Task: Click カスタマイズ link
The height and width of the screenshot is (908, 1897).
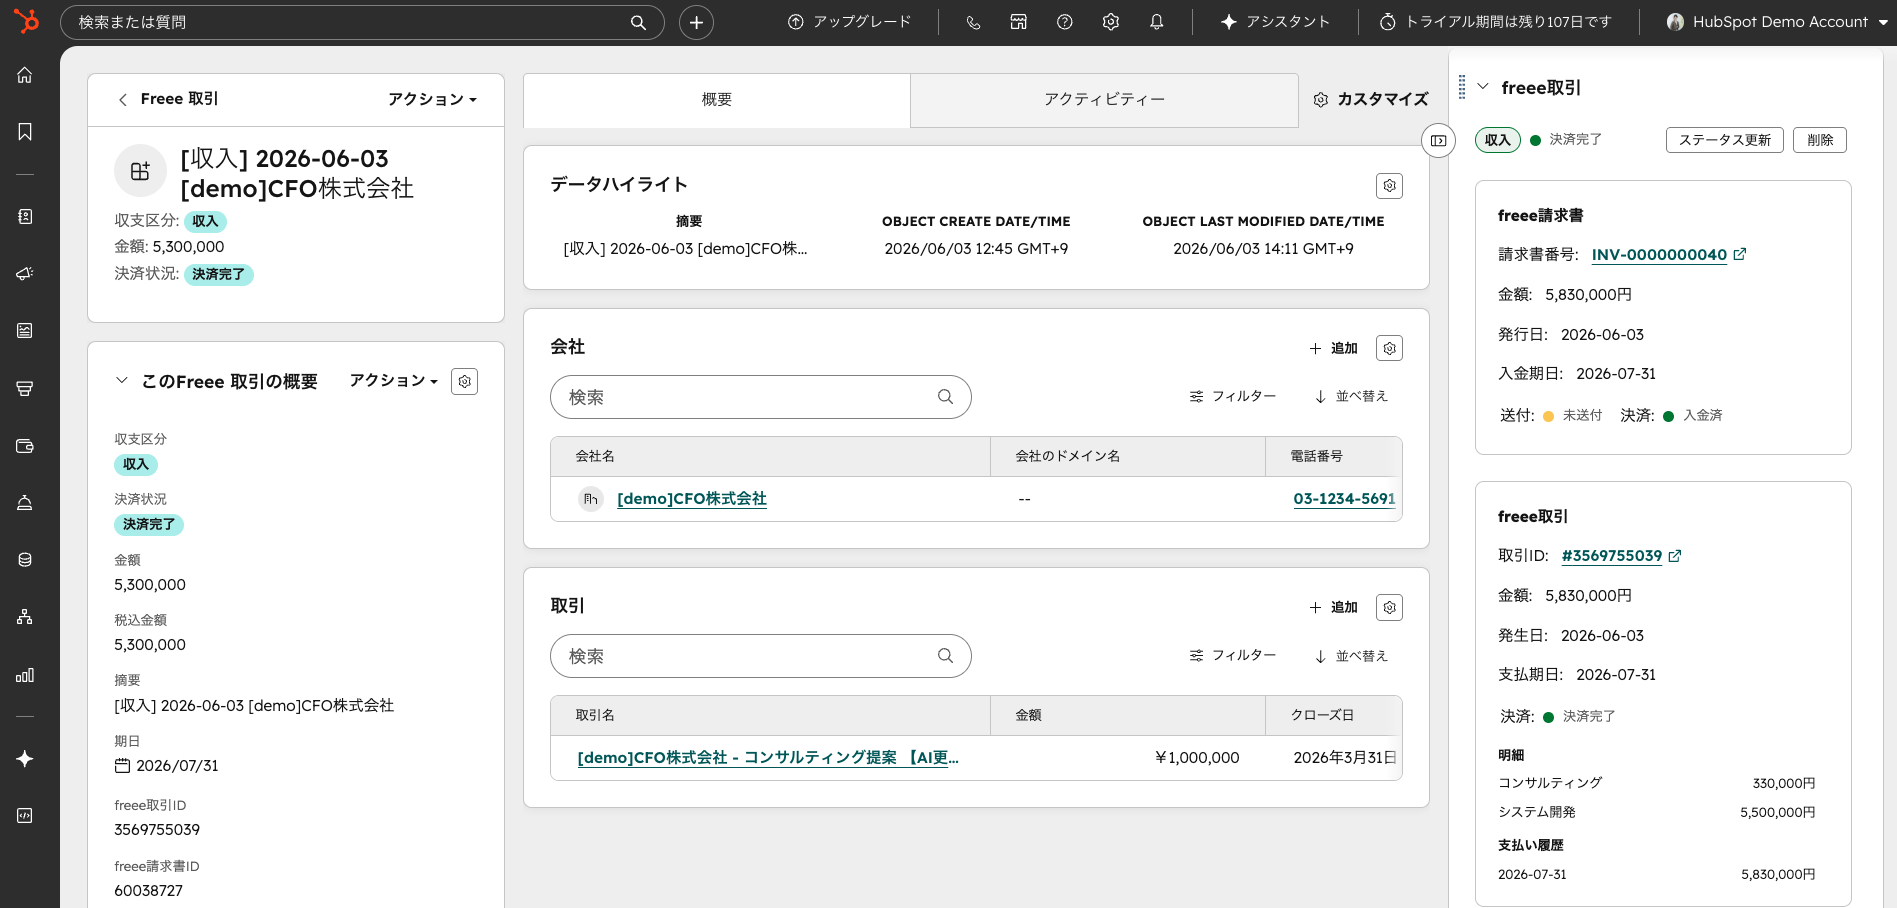Action: 1371,99
